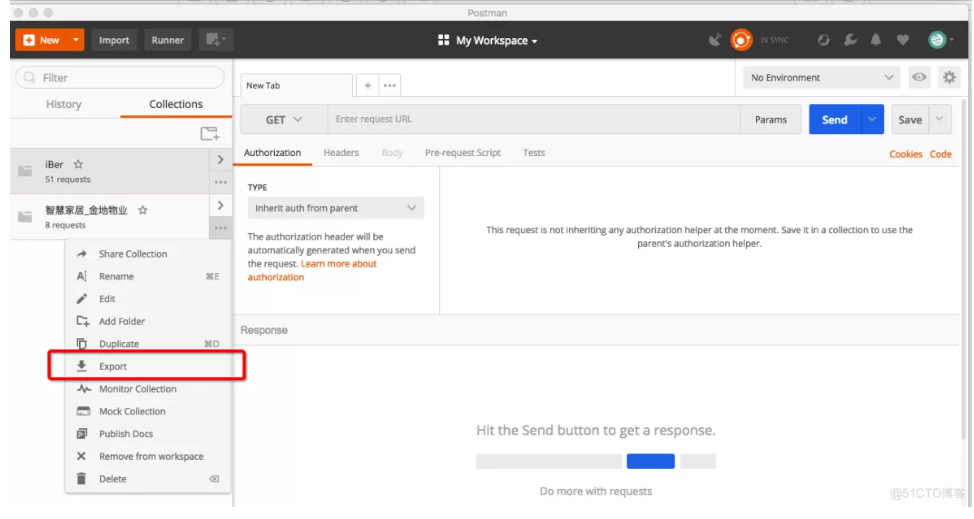Choose Duplicate from context menu

click(x=148, y=343)
